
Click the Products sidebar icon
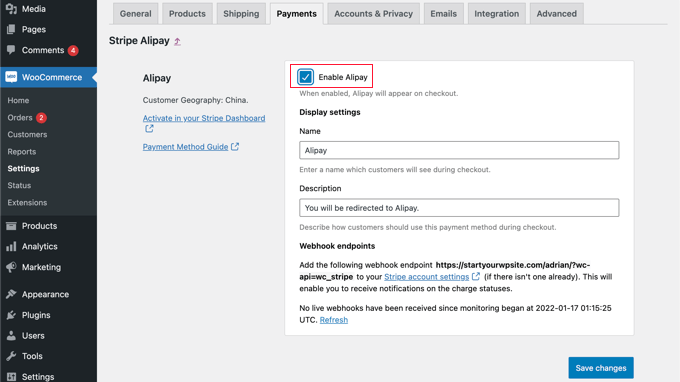pos(11,226)
